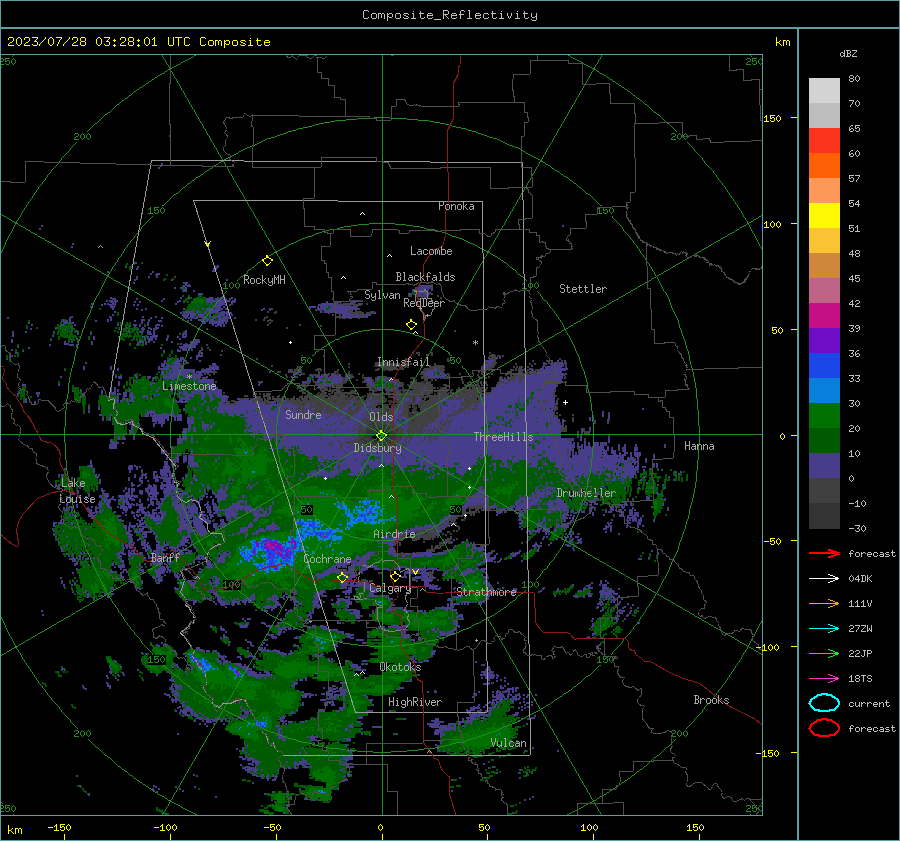Select the Innisfail city label
900x841 pixels.
pos(403,362)
